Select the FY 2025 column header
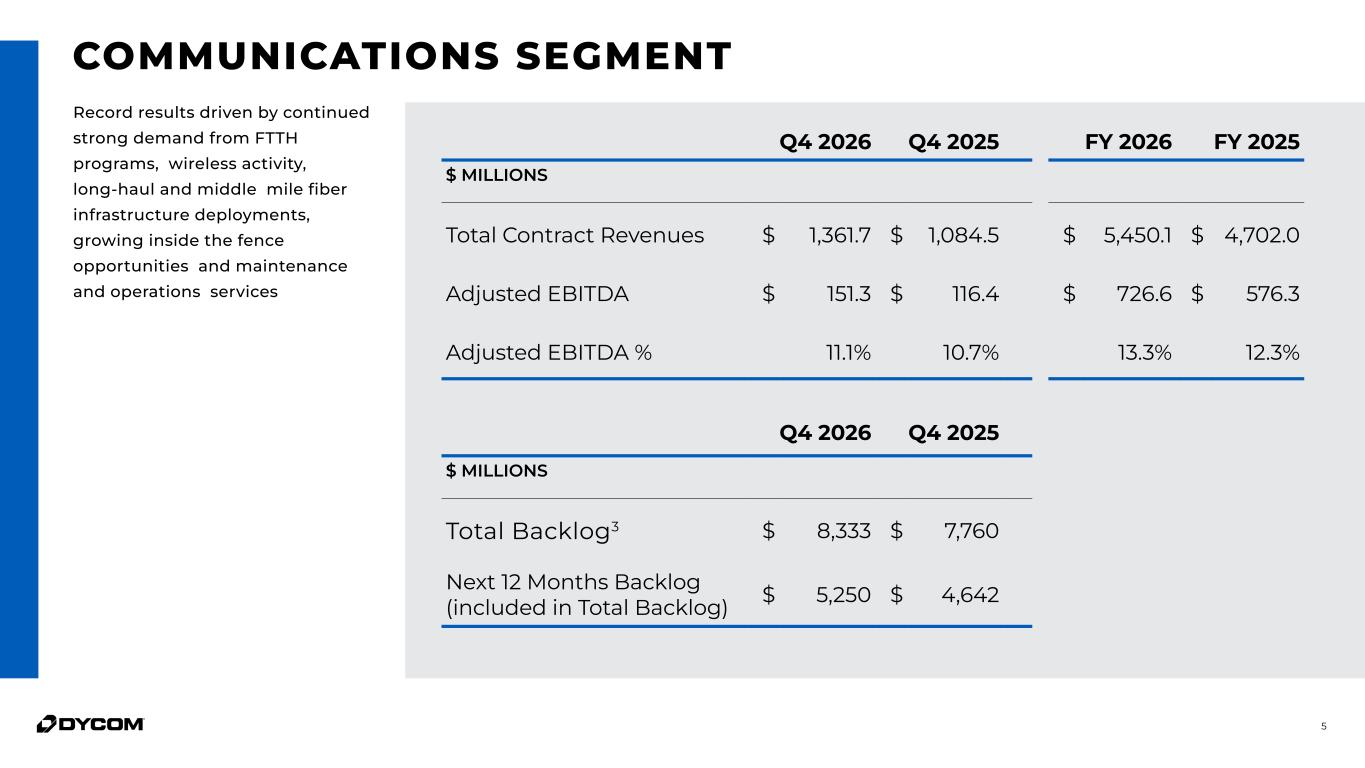 tap(1256, 142)
